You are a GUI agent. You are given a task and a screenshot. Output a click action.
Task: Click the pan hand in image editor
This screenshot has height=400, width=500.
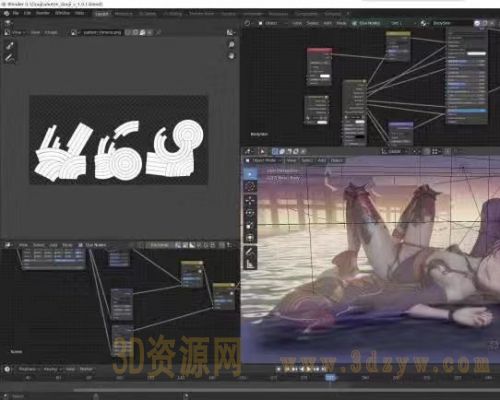(x=231, y=56)
